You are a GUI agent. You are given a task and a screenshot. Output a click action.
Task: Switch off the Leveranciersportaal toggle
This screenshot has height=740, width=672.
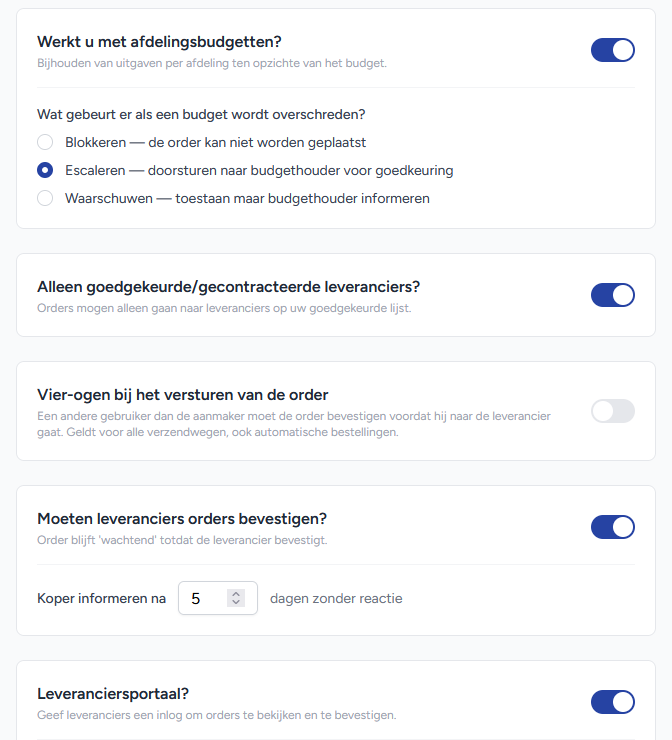(613, 702)
